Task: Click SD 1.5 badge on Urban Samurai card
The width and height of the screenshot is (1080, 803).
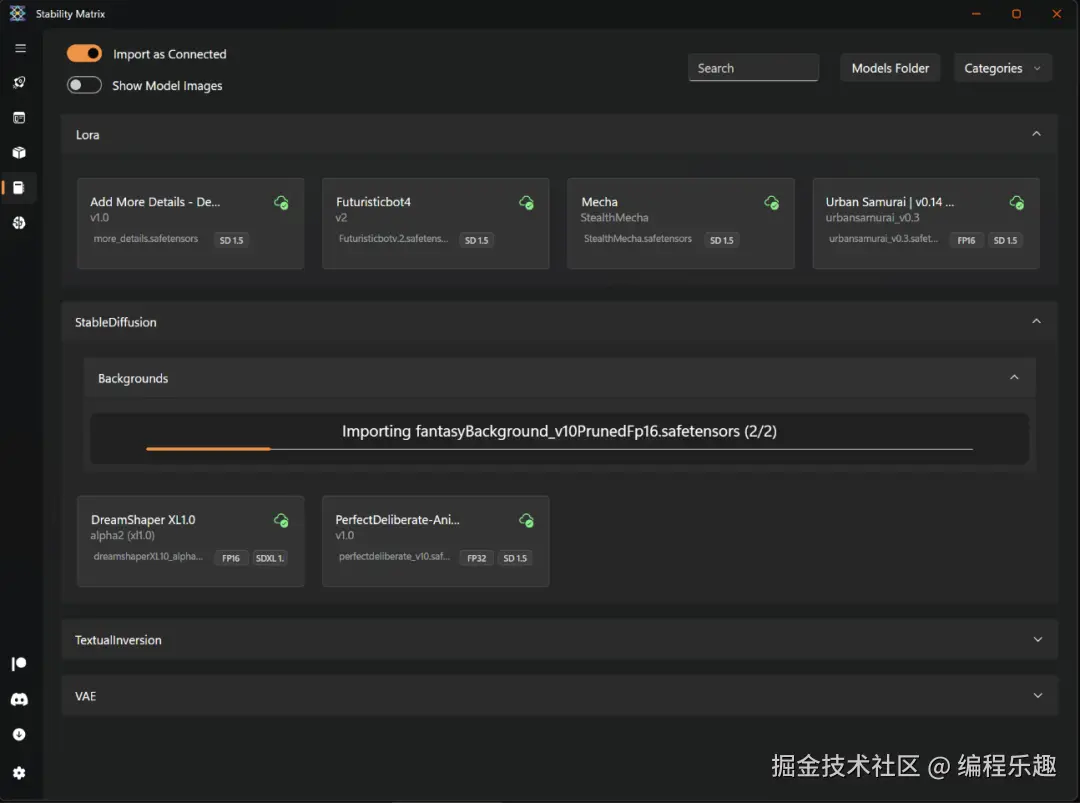Action: pos(1006,240)
